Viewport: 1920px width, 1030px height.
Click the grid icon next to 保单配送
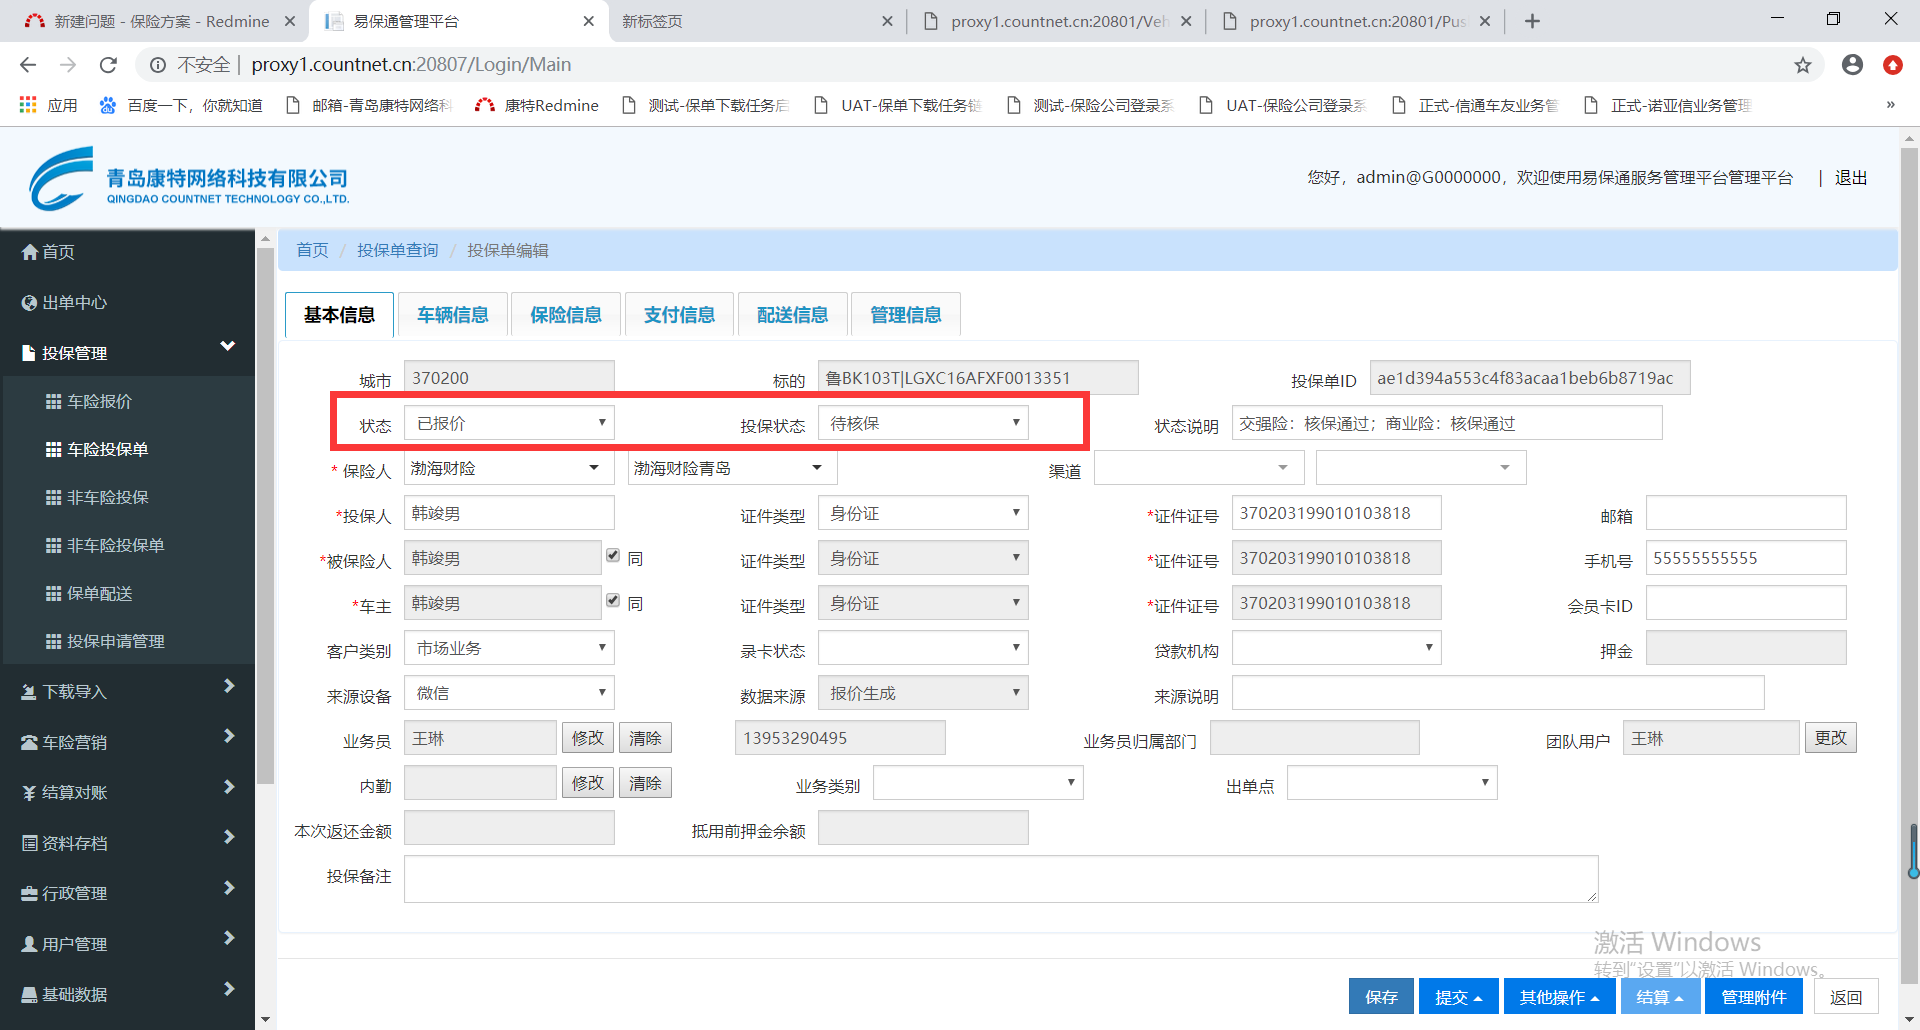54,593
